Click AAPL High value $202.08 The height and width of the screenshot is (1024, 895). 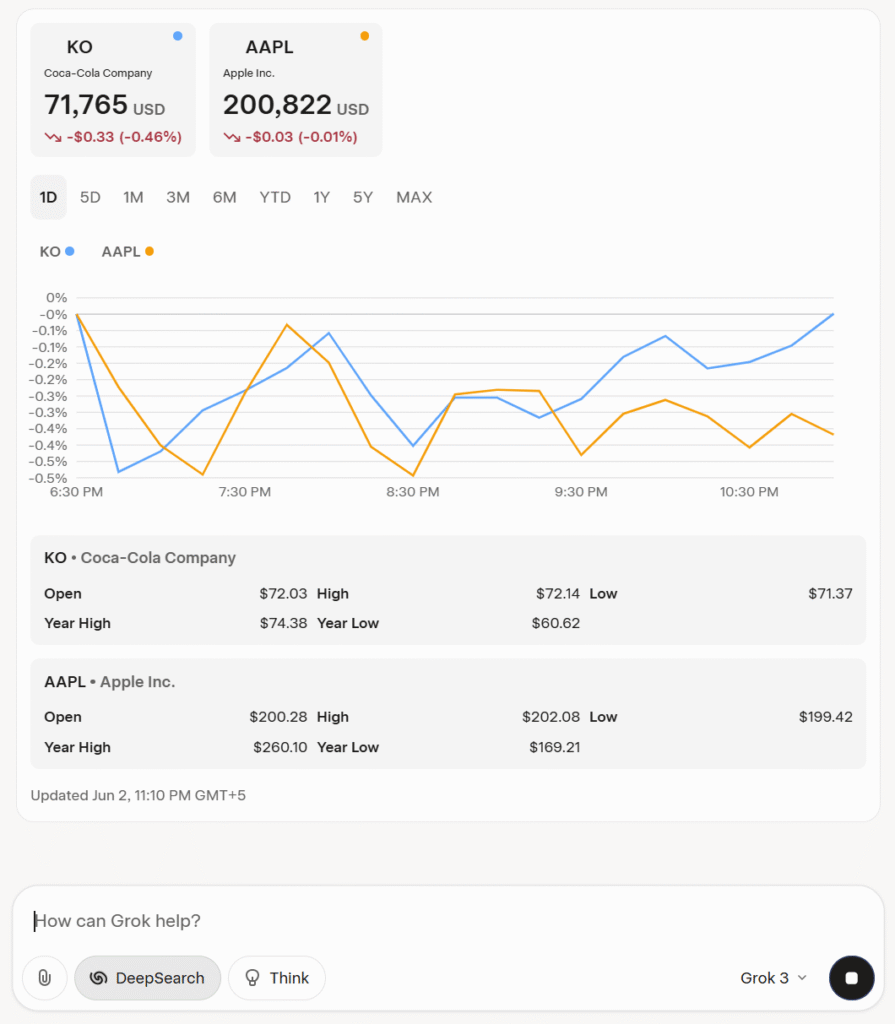(x=551, y=717)
